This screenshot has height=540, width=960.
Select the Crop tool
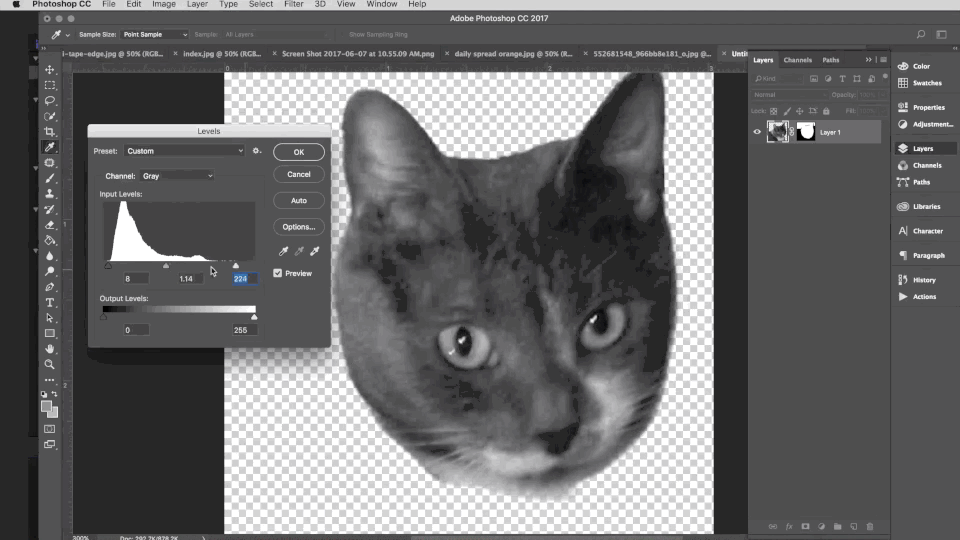pyautogui.click(x=50, y=132)
